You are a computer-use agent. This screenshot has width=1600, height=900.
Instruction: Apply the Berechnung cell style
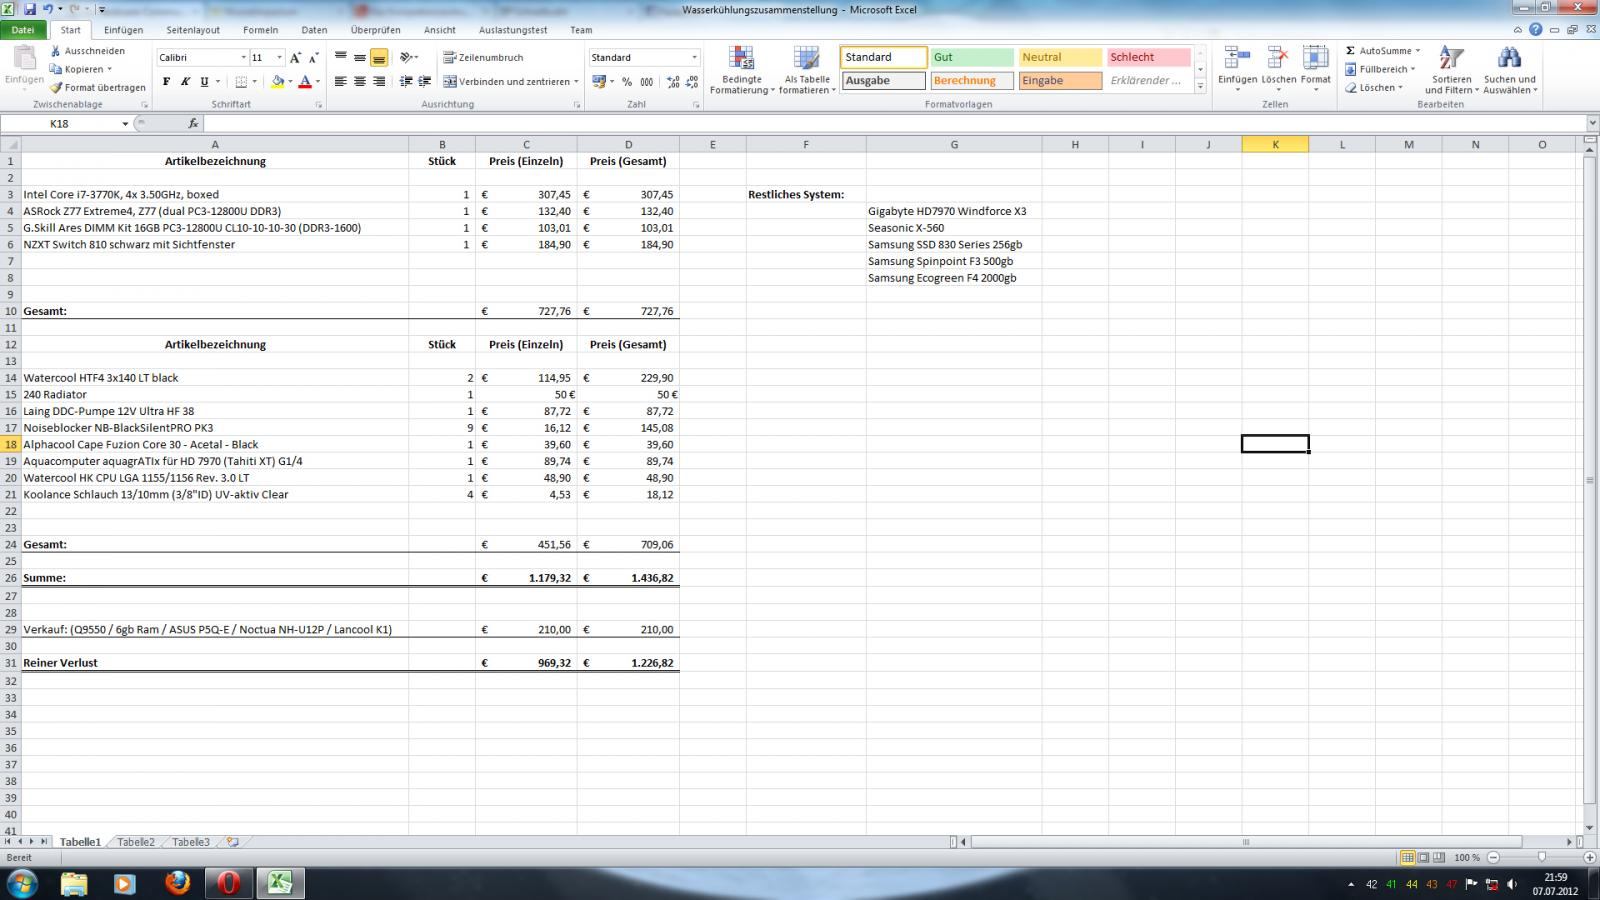click(972, 81)
